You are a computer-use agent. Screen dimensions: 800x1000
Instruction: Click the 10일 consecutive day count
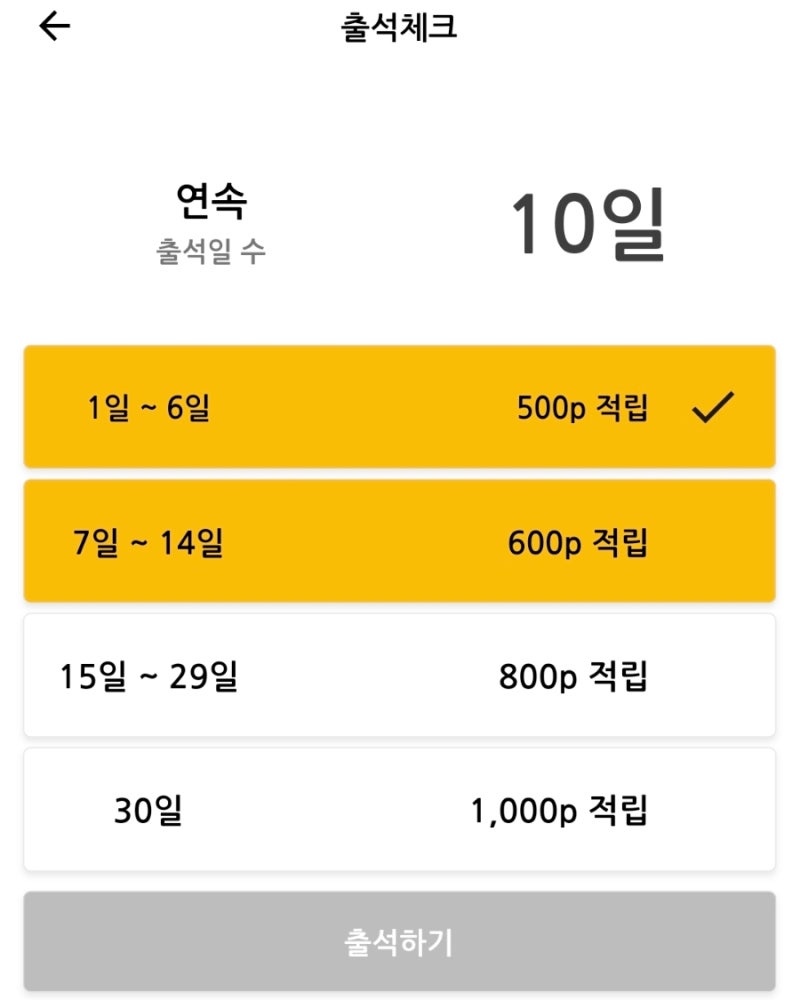point(588,224)
